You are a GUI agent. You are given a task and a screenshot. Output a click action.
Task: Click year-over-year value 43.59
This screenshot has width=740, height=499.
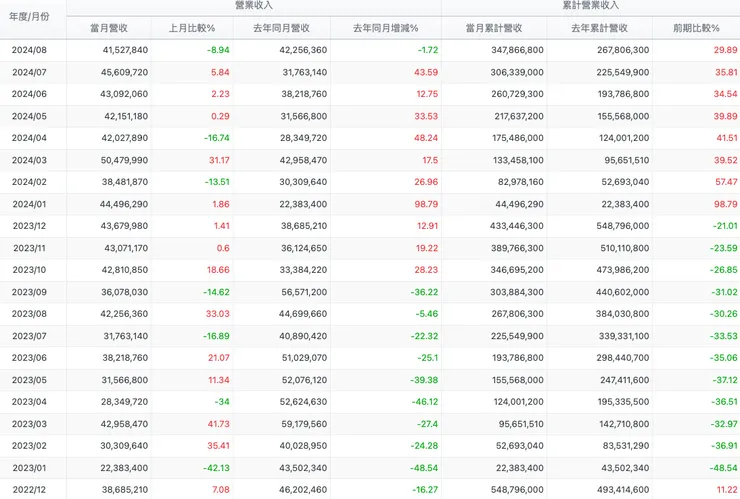pos(426,72)
